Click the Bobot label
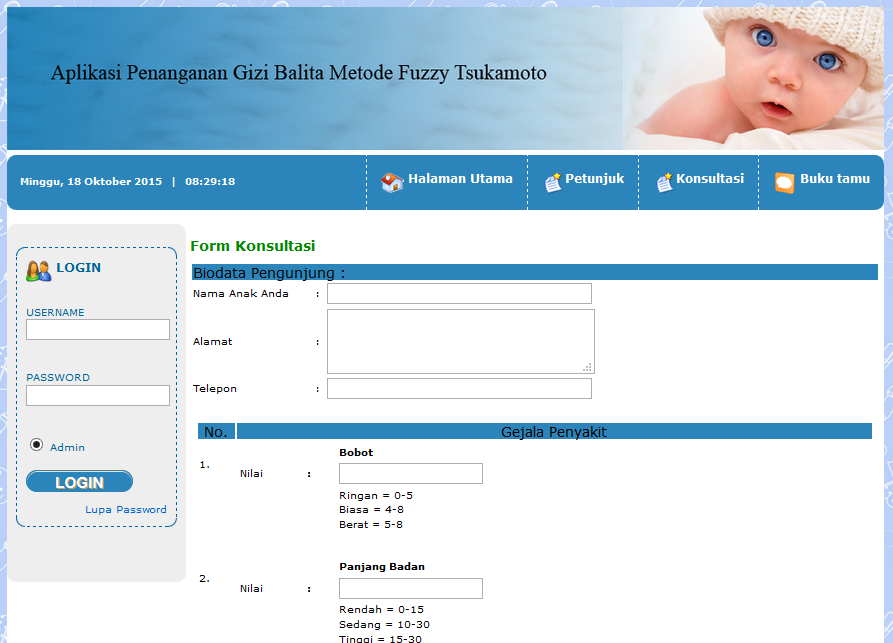Viewport: 893px width, 643px height. 356,452
